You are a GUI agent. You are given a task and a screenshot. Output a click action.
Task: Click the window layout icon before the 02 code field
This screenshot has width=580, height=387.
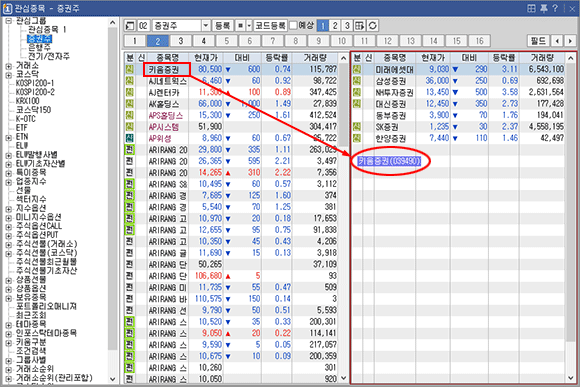click(x=130, y=26)
